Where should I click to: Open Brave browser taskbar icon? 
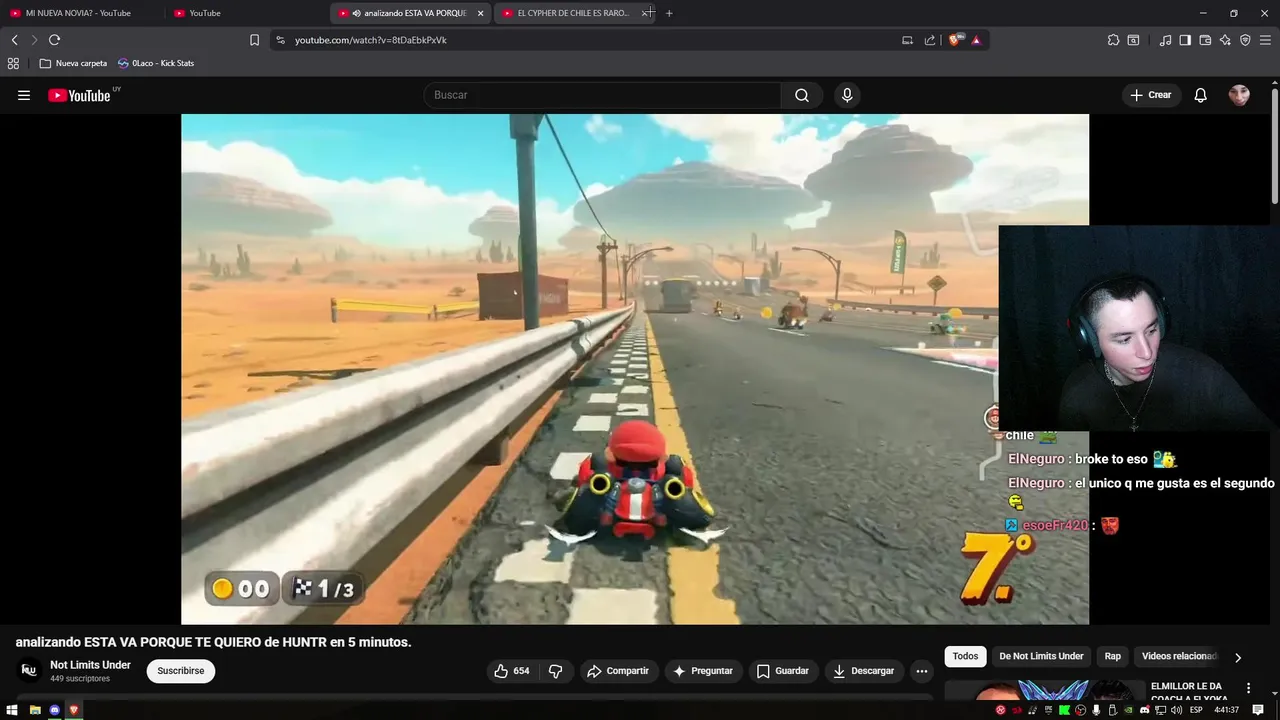[x=73, y=710]
